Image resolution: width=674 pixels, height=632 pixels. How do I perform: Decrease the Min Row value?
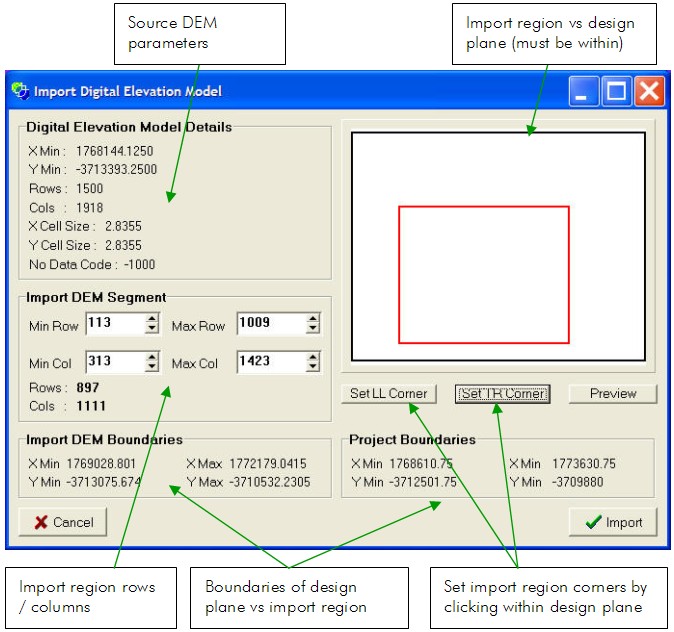tap(152, 328)
